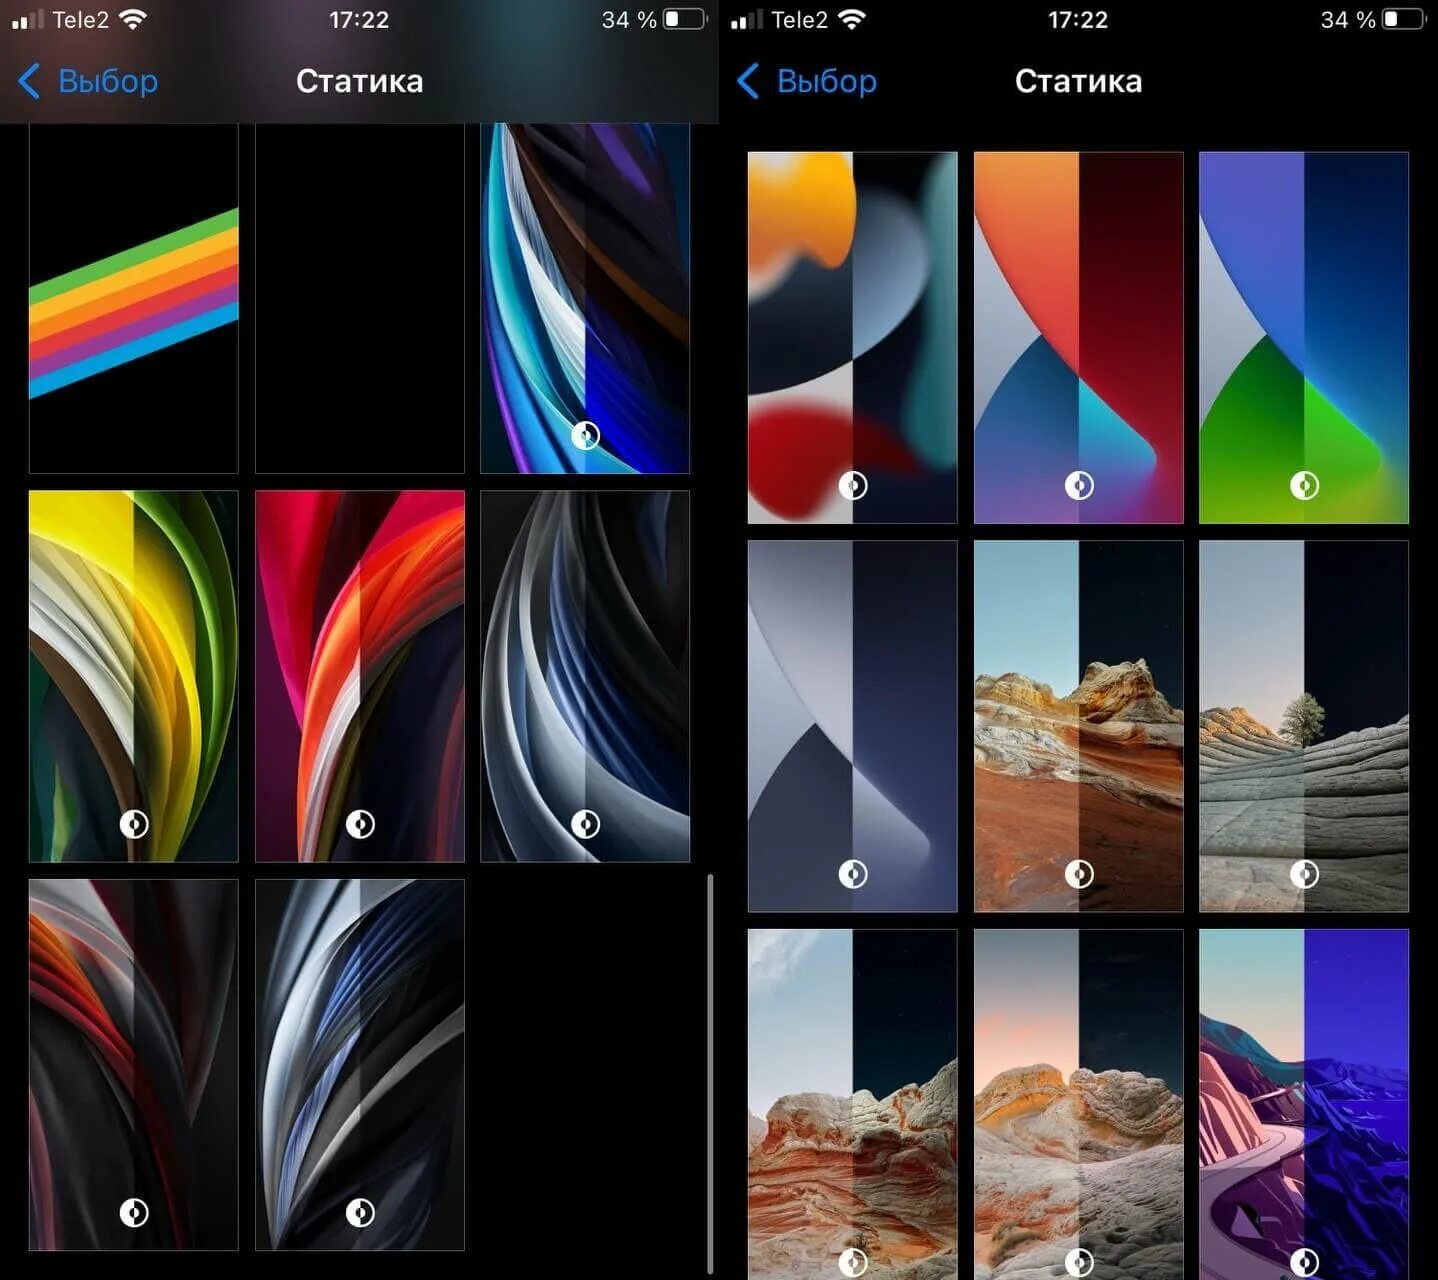Tap the left screen Статика title
1438x1280 pixels.
pos(360,81)
